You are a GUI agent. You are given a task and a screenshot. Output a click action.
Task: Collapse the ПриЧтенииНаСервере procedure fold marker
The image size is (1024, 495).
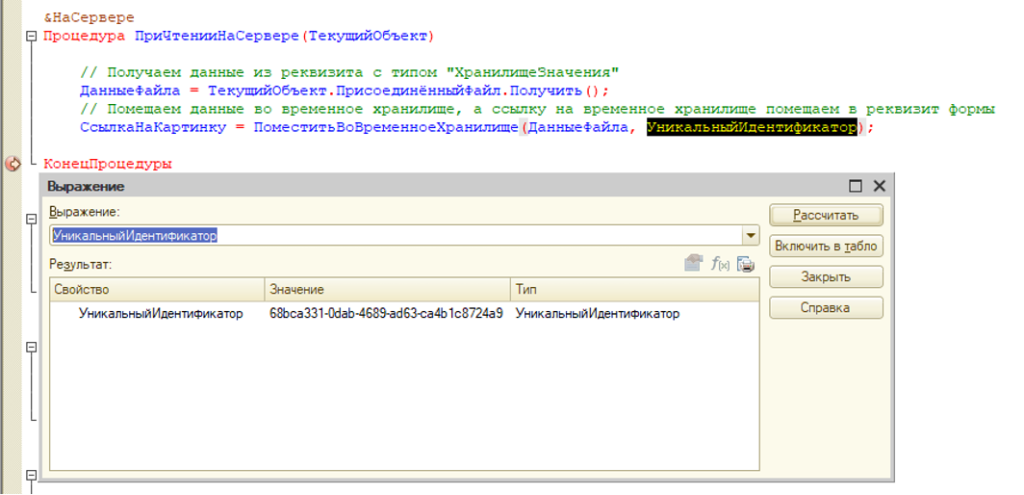[31, 36]
